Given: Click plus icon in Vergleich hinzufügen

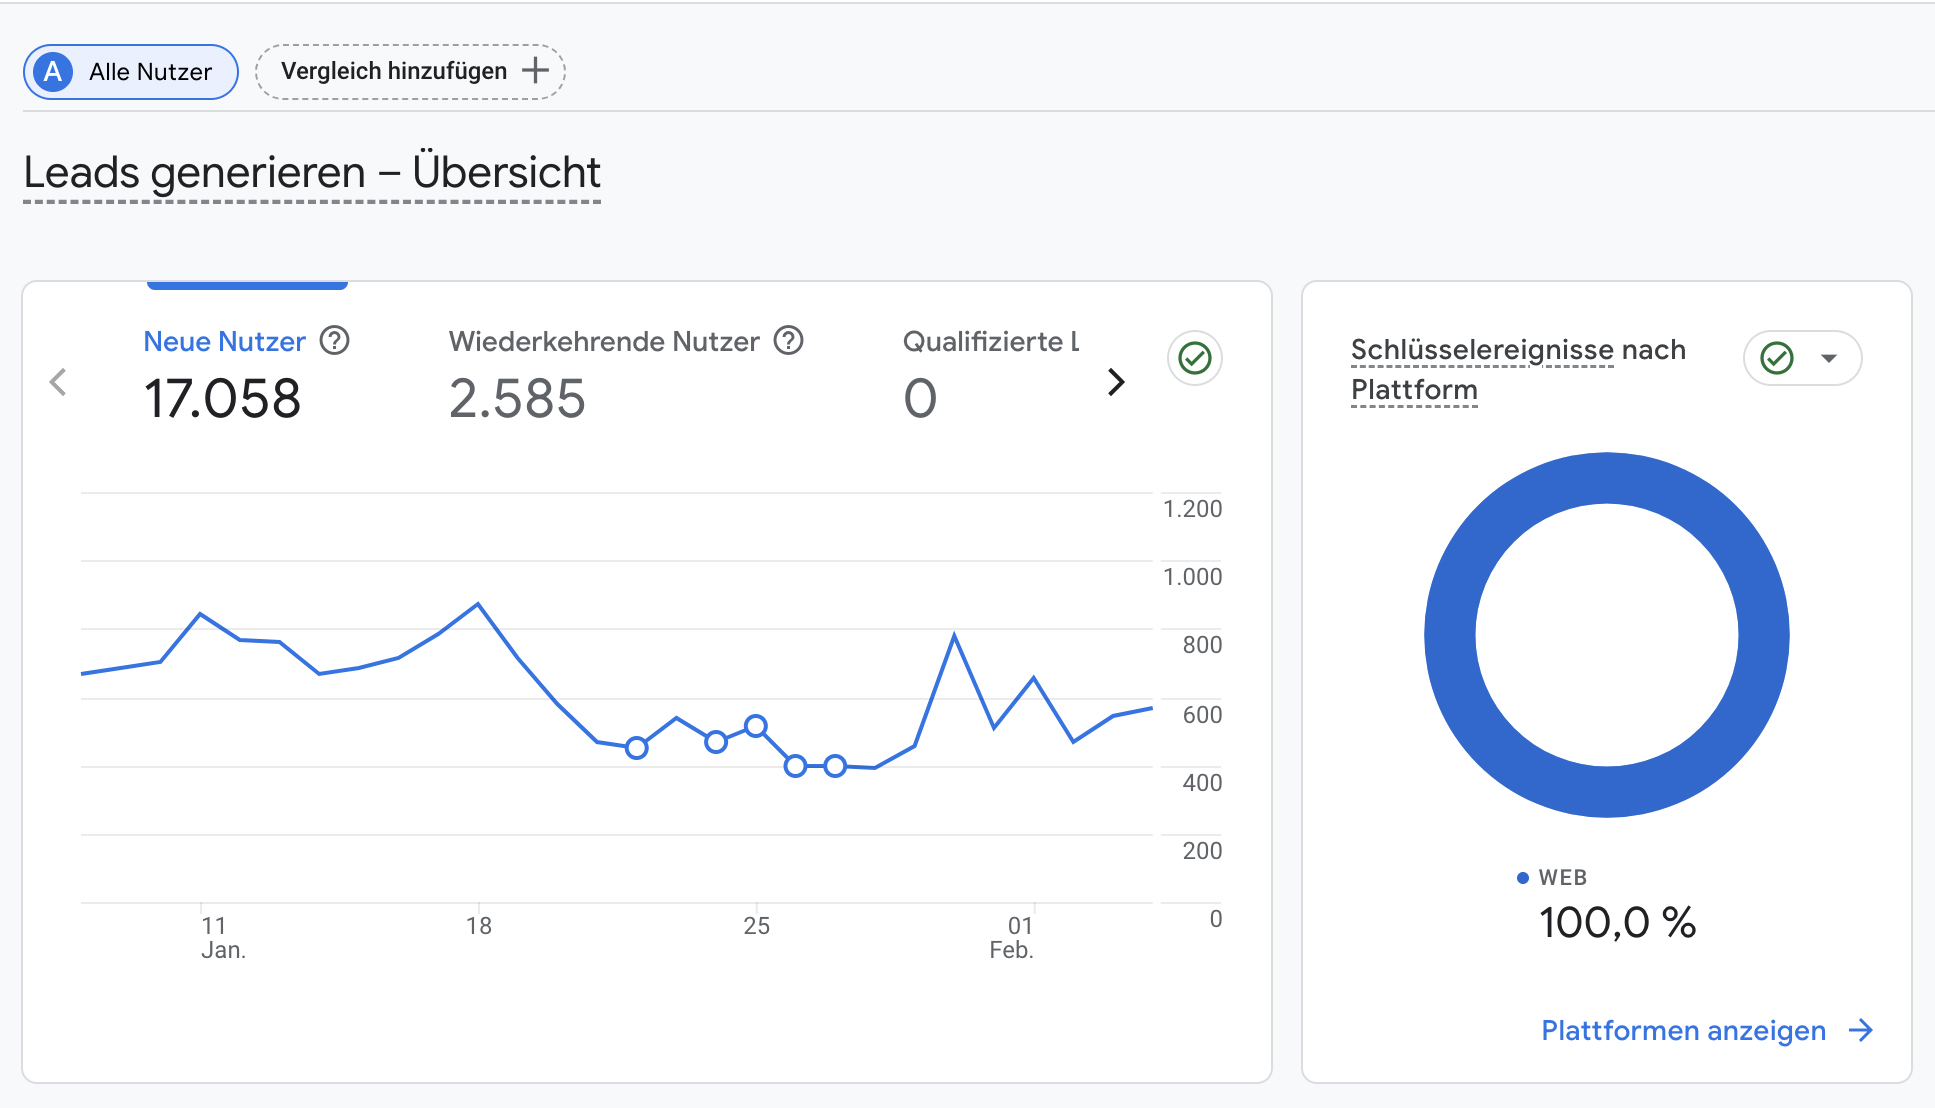Looking at the screenshot, I should pos(536,71).
